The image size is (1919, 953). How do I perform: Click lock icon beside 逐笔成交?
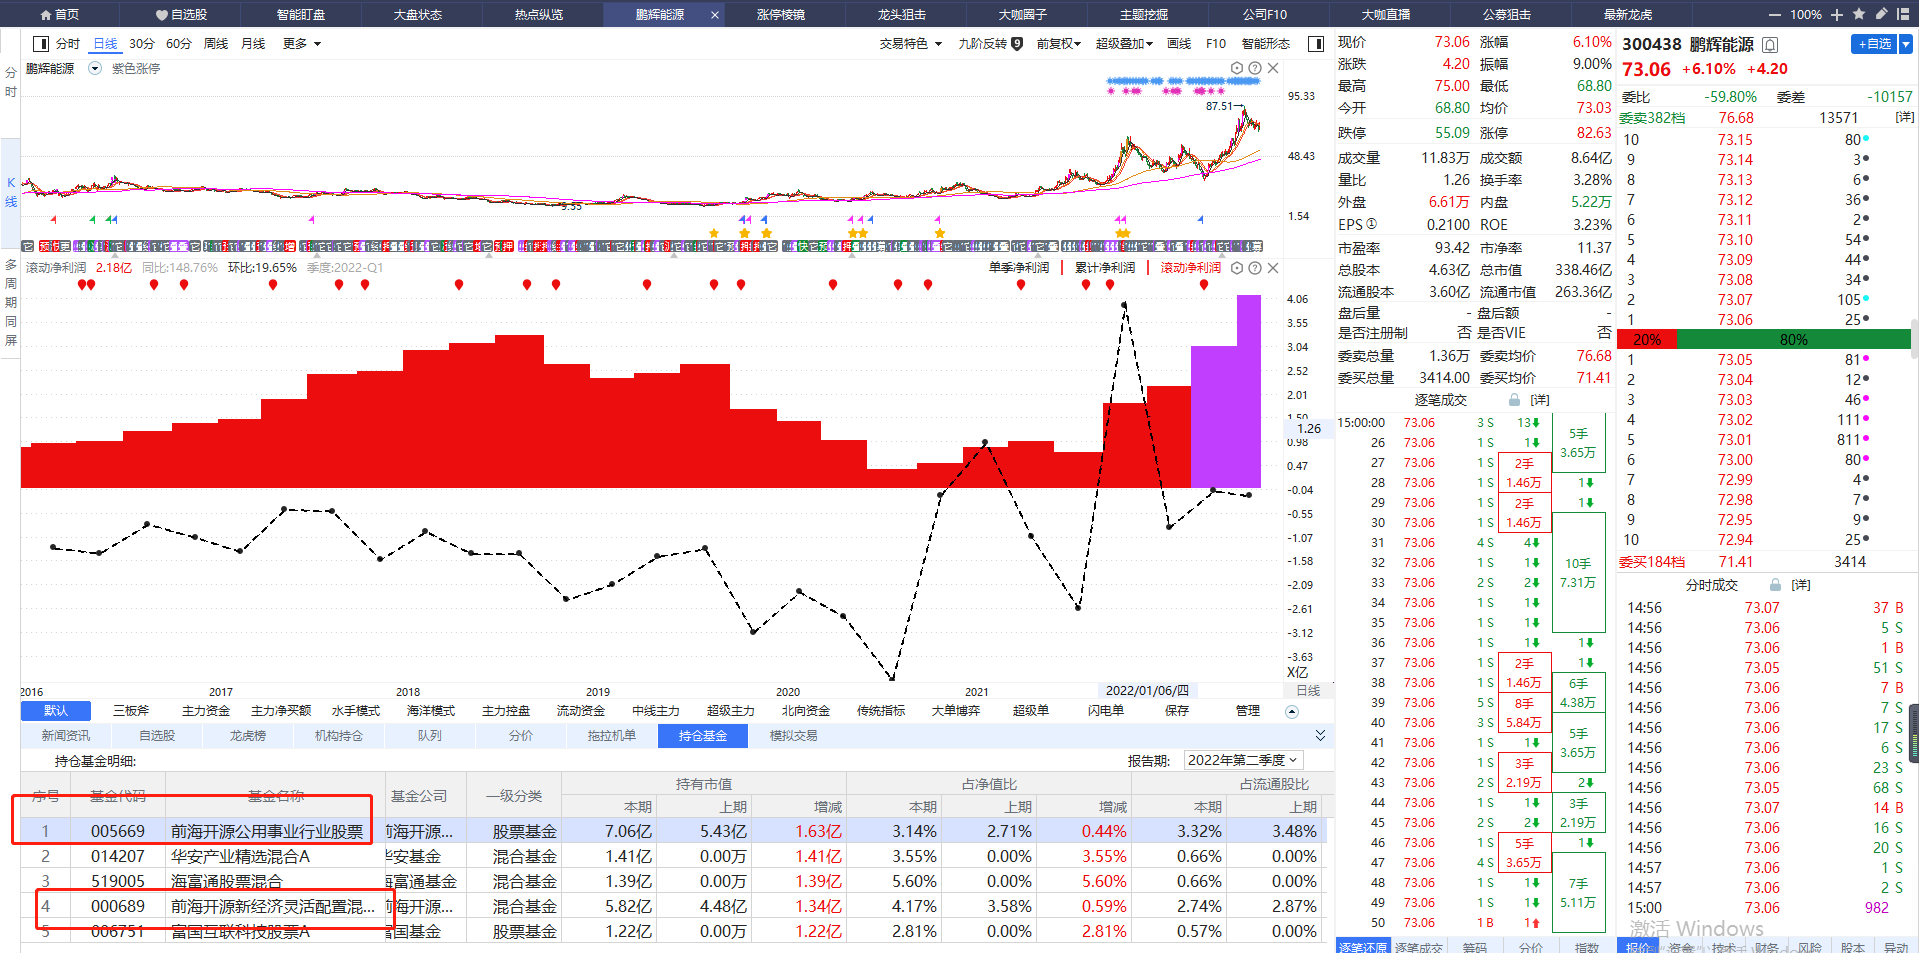pyautogui.click(x=1514, y=399)
